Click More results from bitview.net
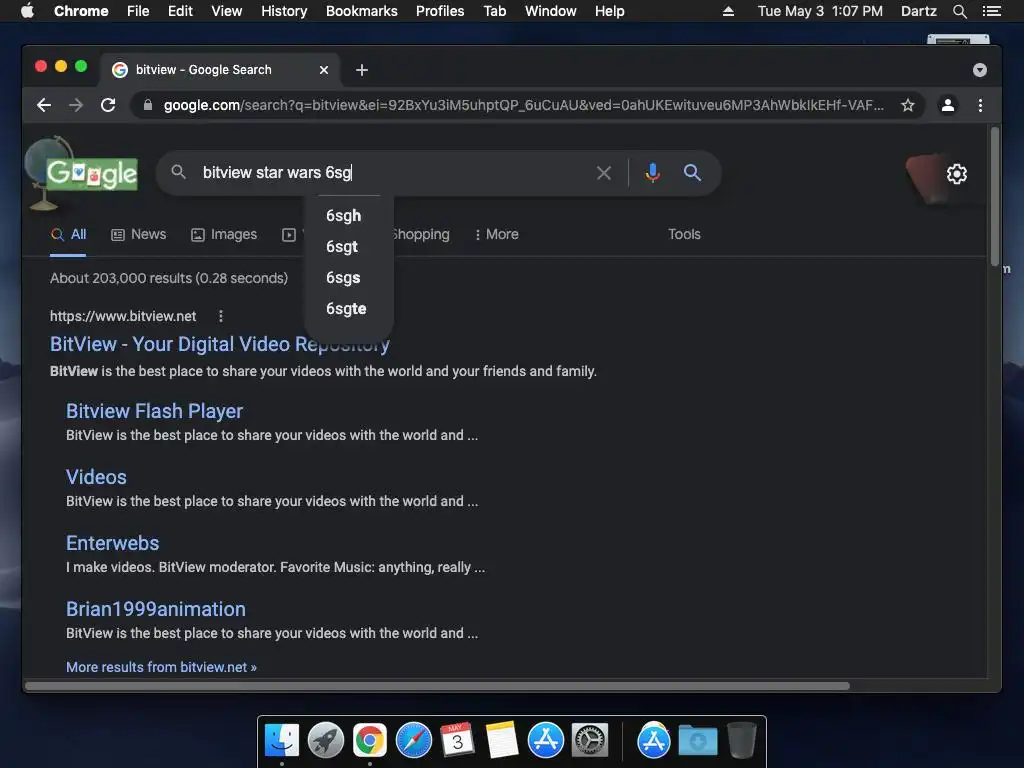Image resolution: width=1024 pixels, height=768 pixels. [161, 667]
